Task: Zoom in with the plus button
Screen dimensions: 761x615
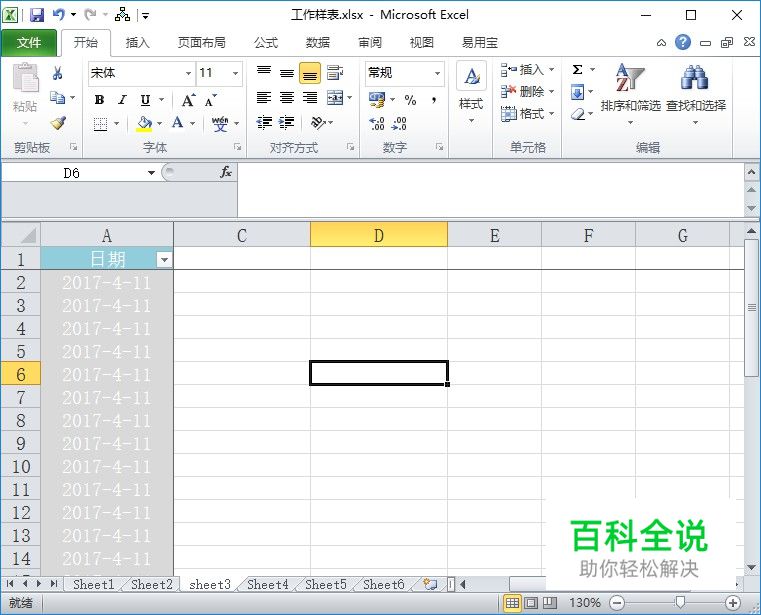Action: tap(732, 603)
